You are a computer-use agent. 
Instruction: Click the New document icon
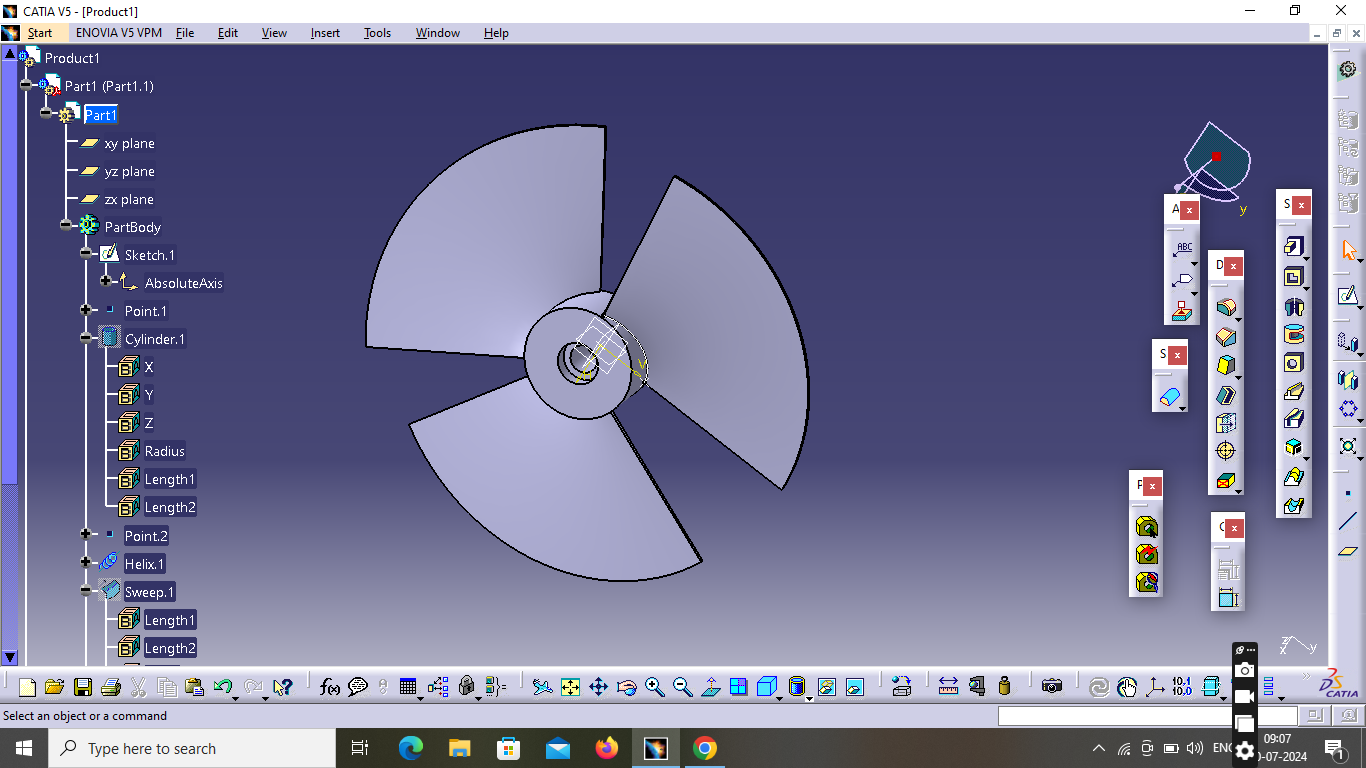(x=27, y=687)
